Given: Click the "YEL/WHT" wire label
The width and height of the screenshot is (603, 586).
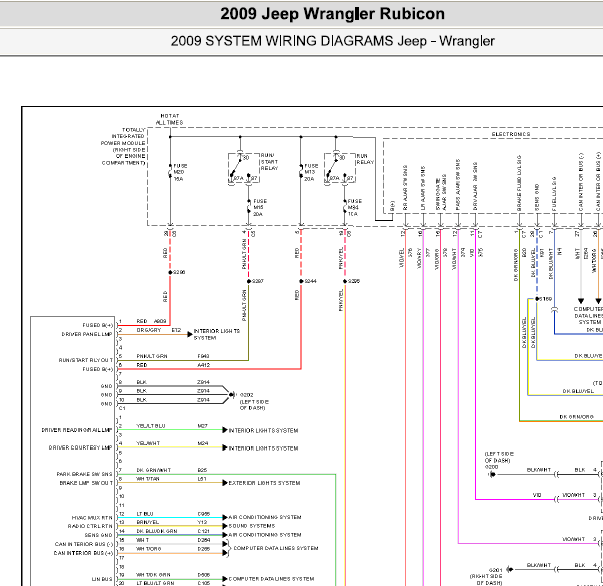Looking at the screenshot, I should [x=148, y=443].
